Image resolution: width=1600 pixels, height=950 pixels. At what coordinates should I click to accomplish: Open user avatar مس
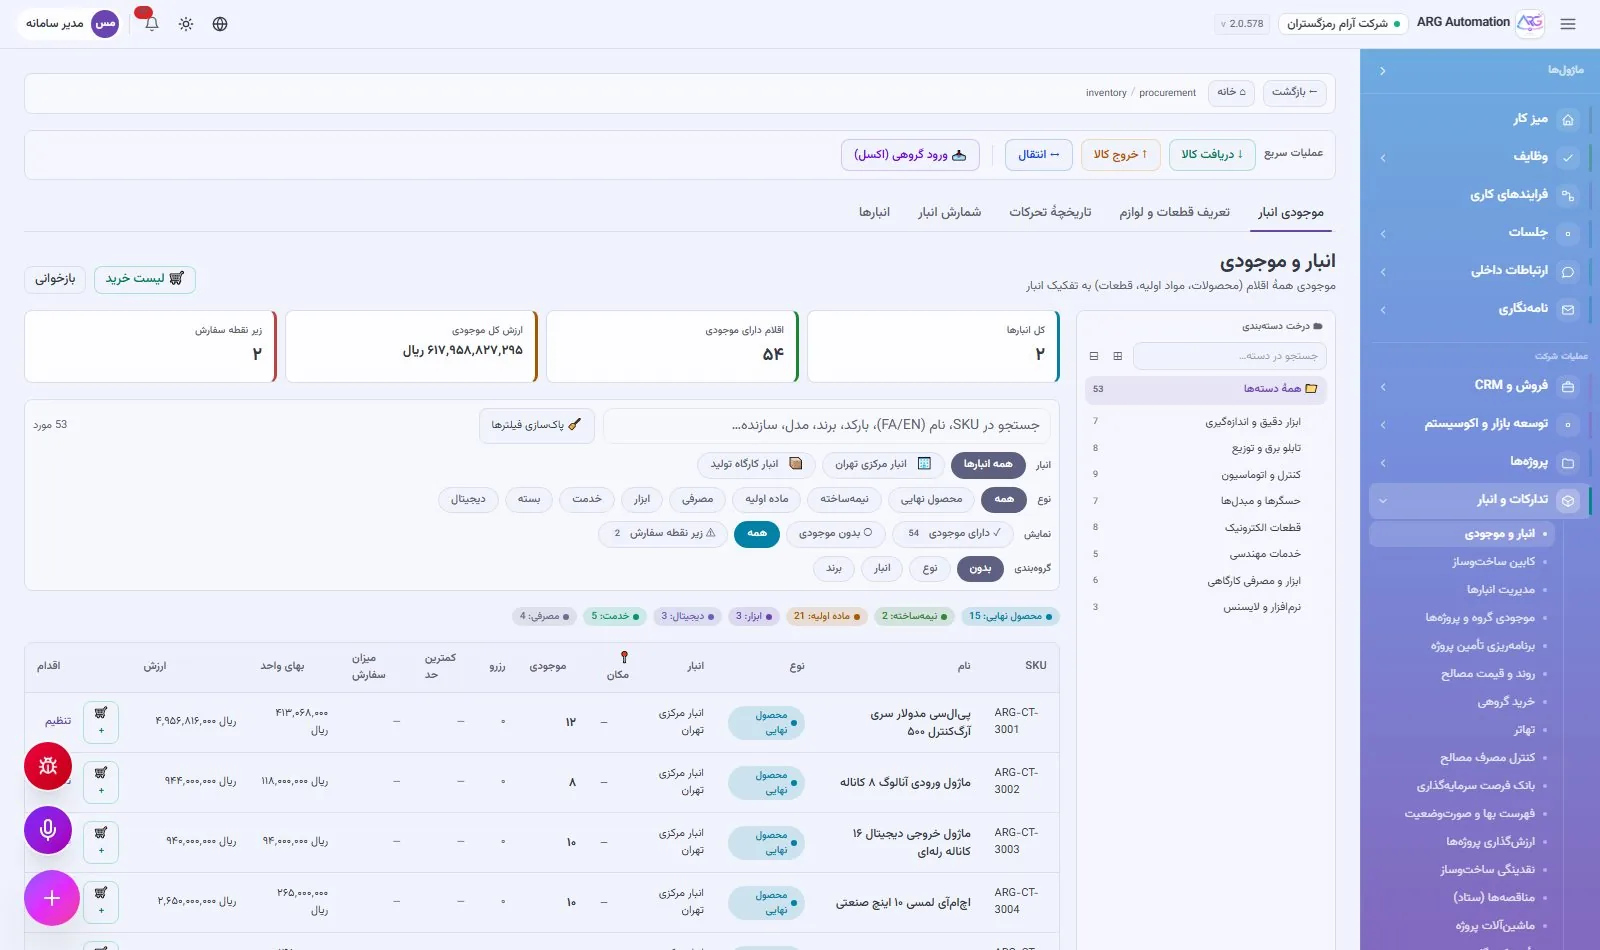click(x=105, y=23)
